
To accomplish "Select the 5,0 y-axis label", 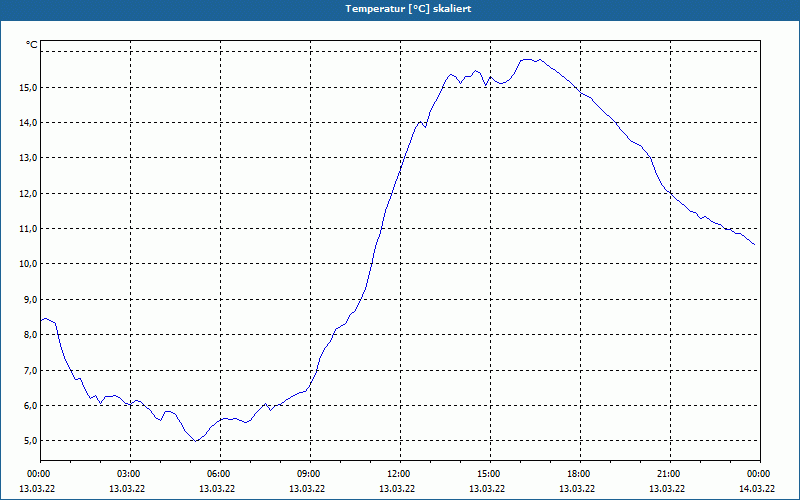I will point(31,441).
